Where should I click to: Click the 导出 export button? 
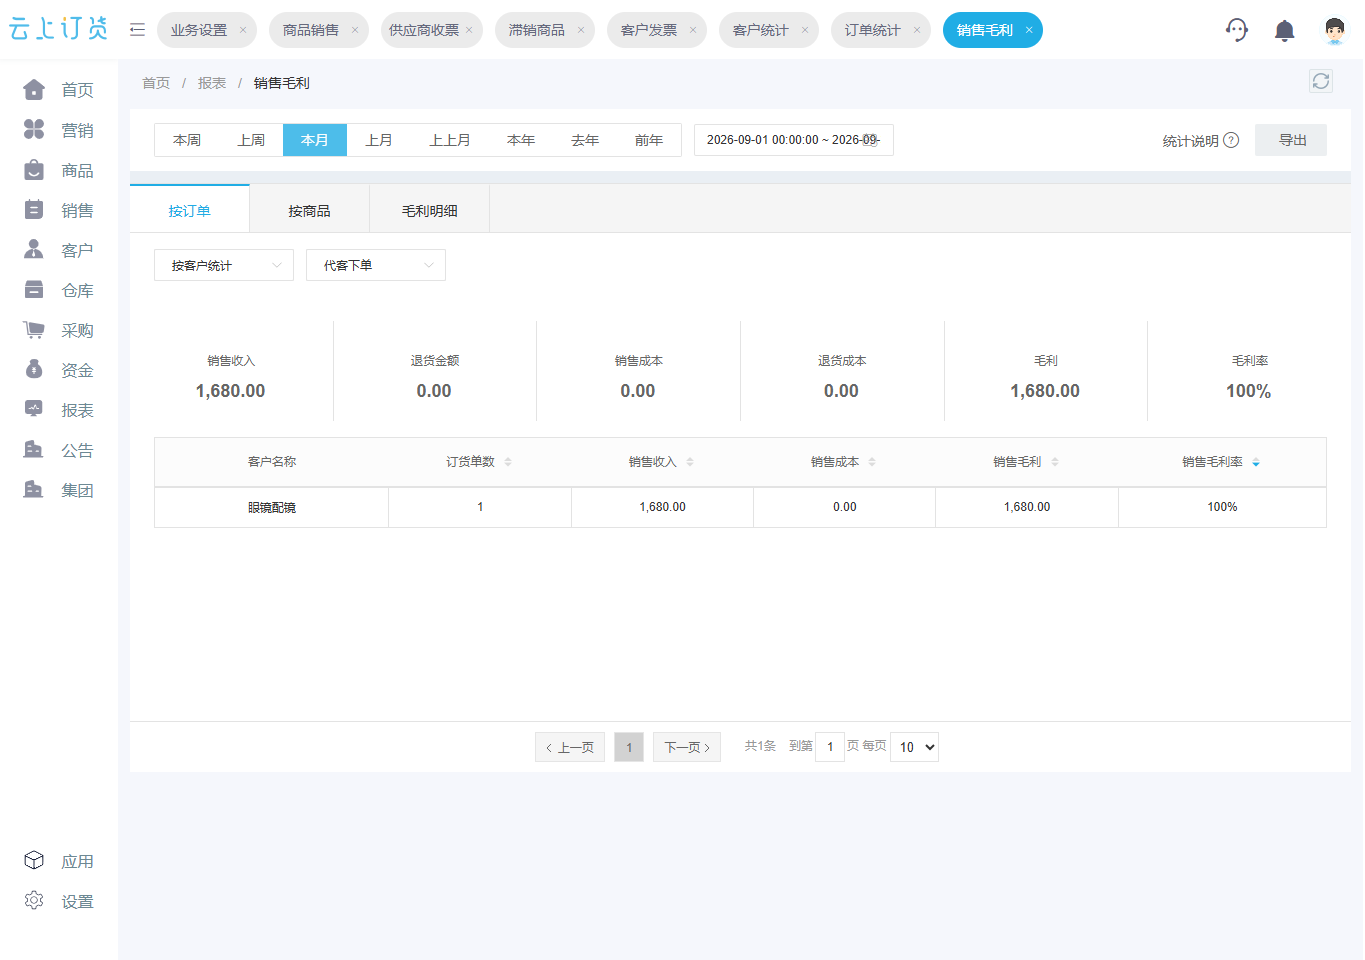(1291, 140)
